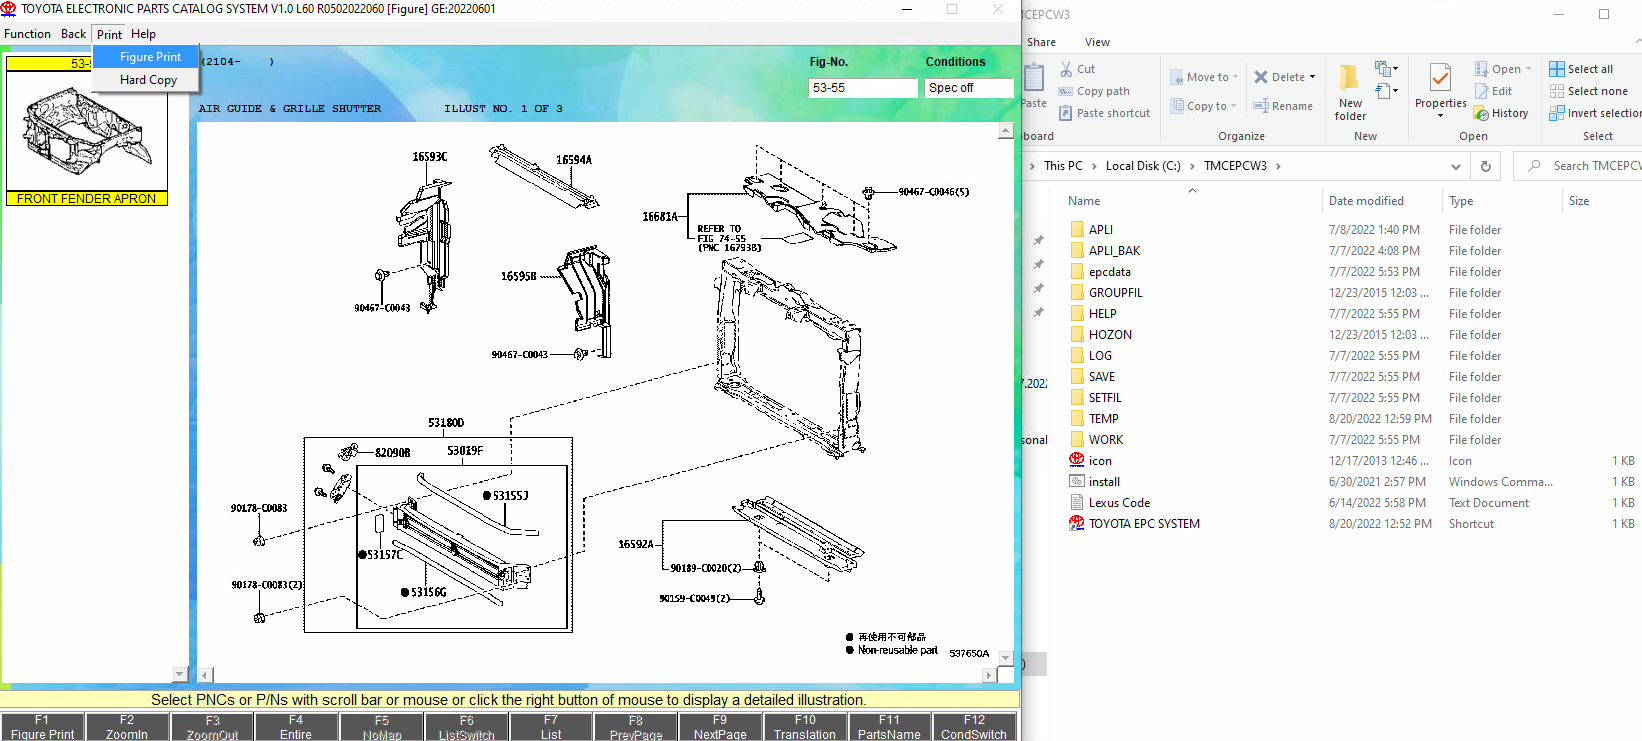The width and height of the screenshot is (1642, 741).
Task: Click the illustration's down scroll arrow
Action: tap(1006, 658)
